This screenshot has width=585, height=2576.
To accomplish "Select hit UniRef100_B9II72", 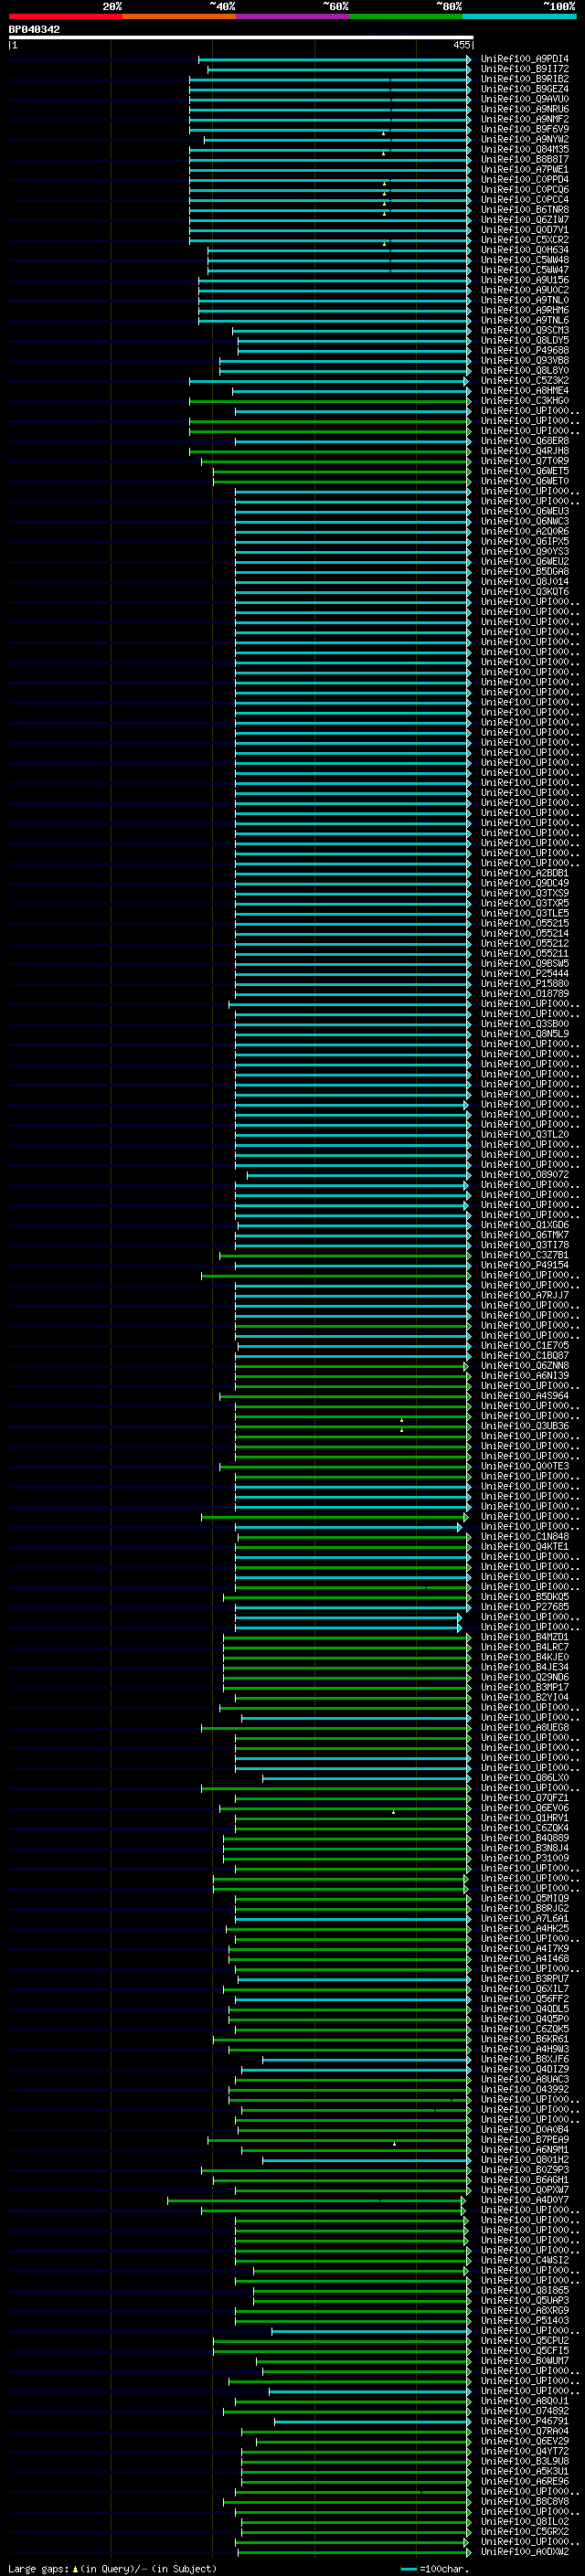I will [525, 69].
